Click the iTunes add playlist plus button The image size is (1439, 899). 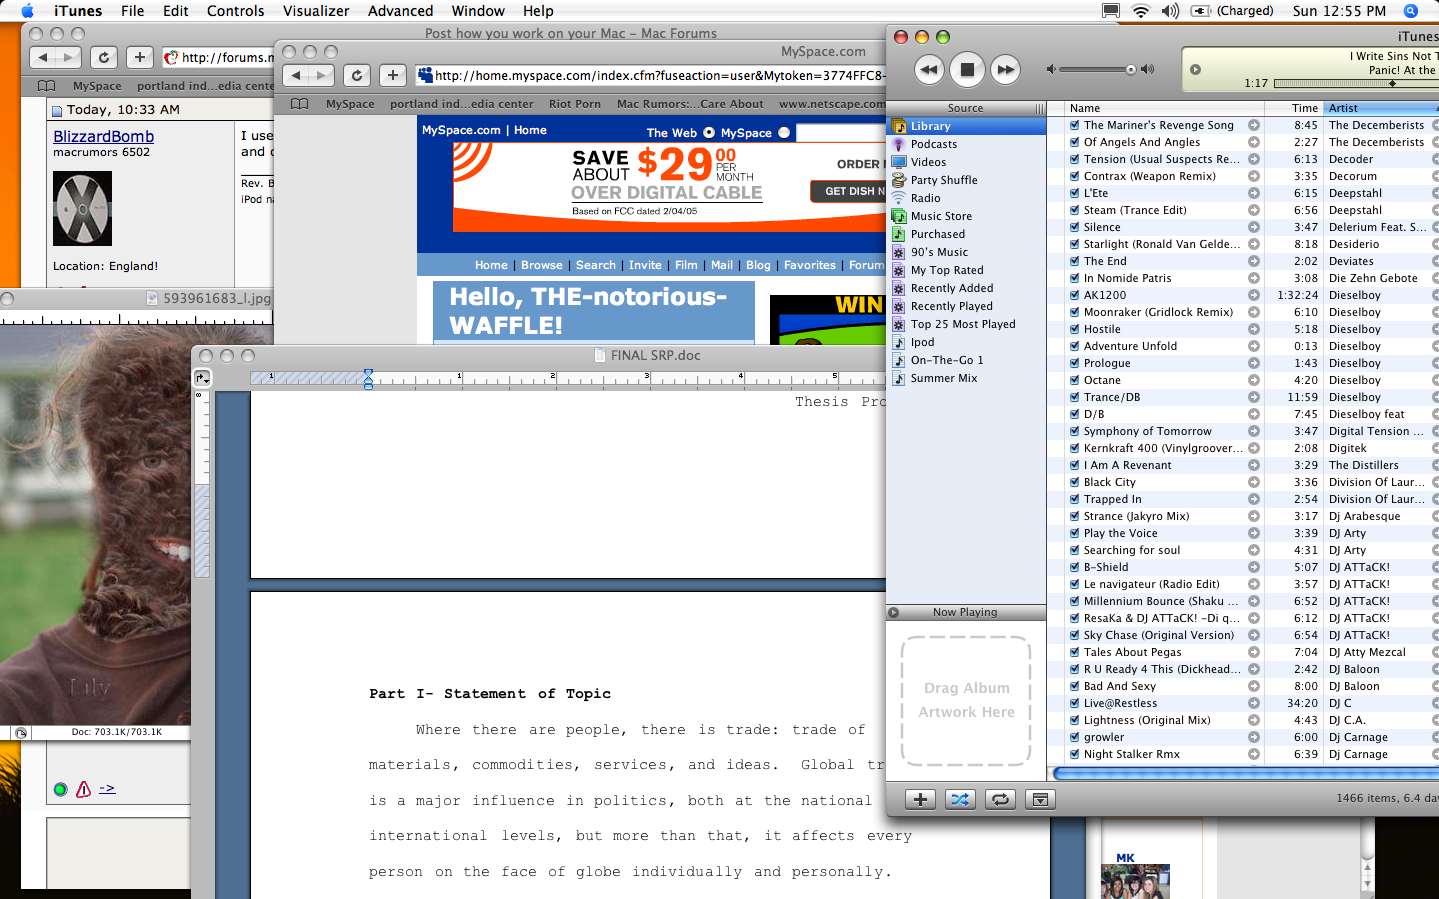click(x=920, y=799)
